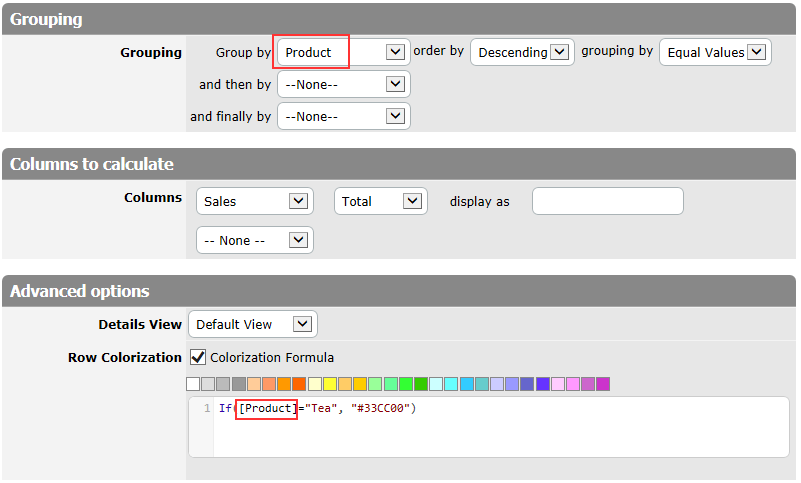Open the Total calculation dropdown

tap(381, 201)
